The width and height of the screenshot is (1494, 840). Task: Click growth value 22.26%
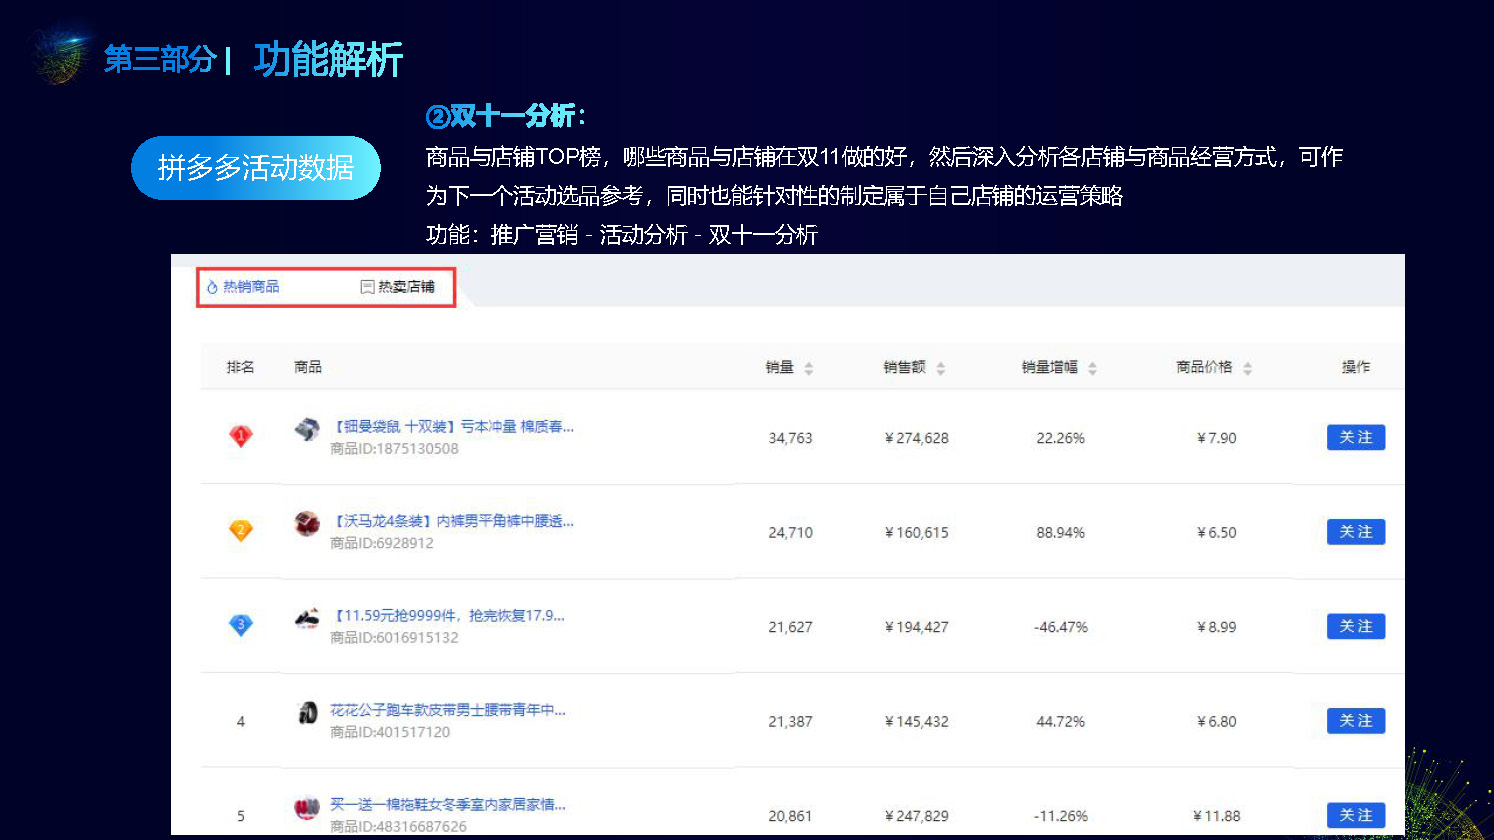1060,438
